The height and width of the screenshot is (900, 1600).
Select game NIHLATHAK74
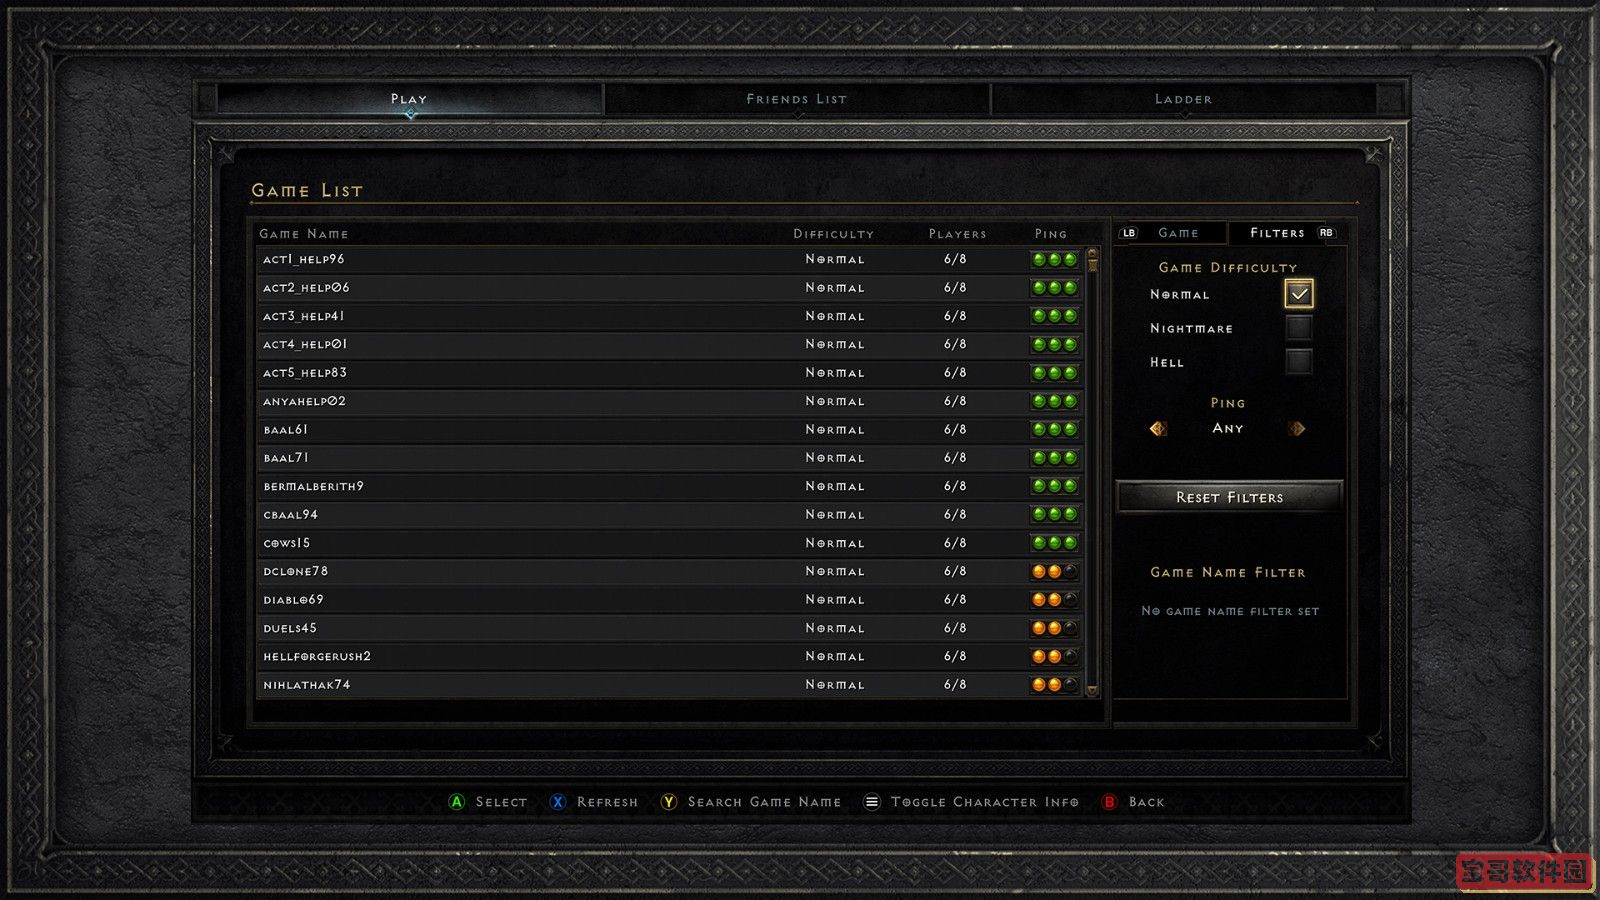coord(669,685)
